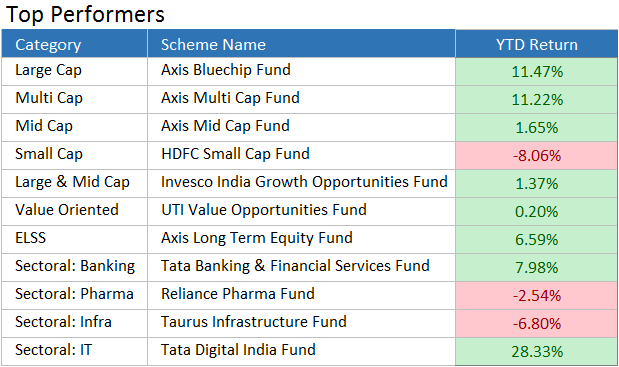The width and height of the screenshot is (619, 367).
Task: Click the Scheme Name column header
Action: click(x=301, y=44)
